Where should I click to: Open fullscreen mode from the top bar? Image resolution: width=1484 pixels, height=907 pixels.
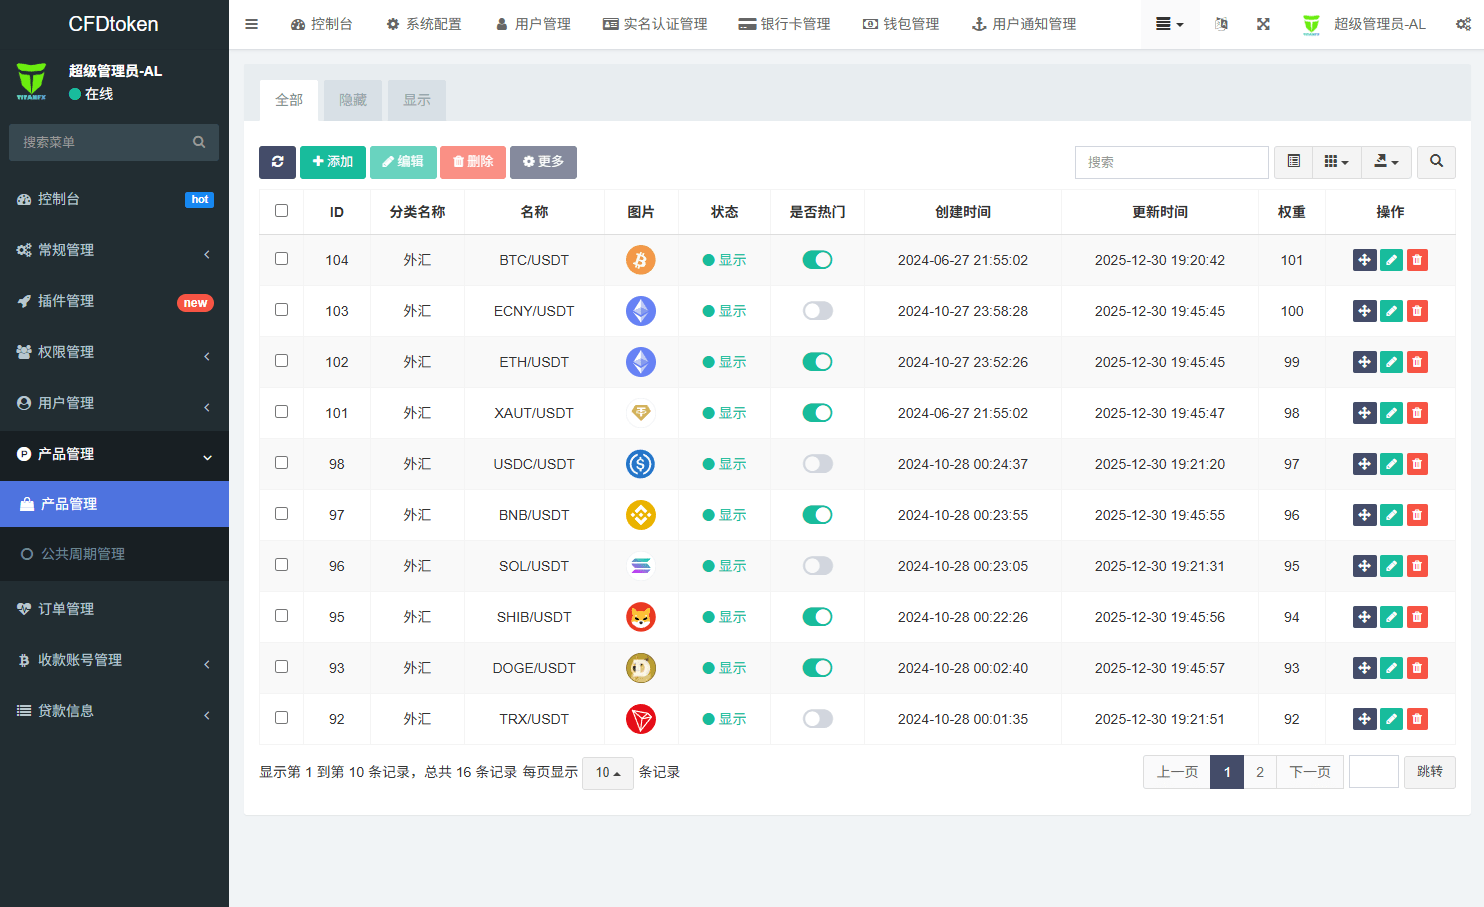(x=1263, y=23)
